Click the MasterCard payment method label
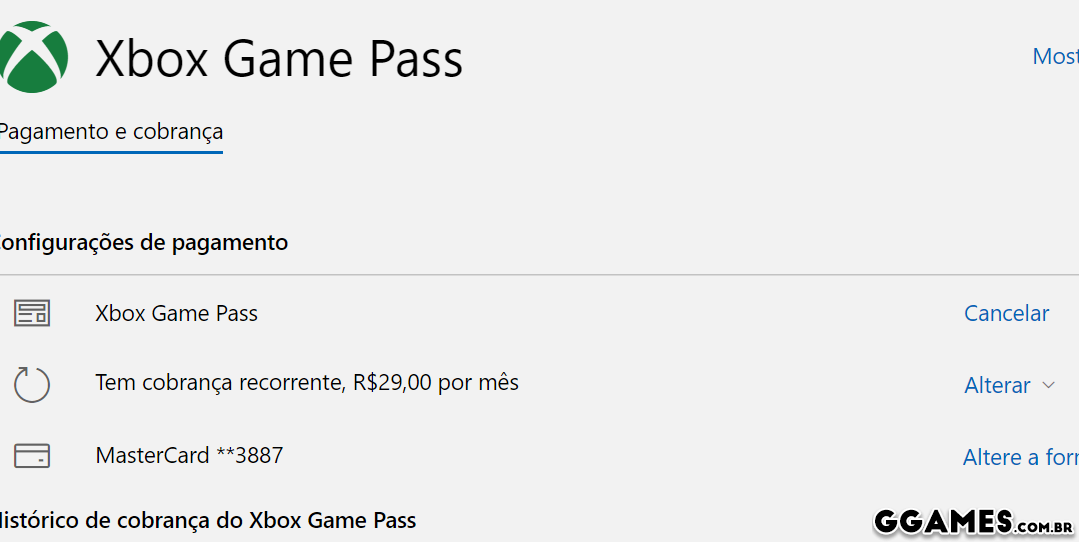 153,456
